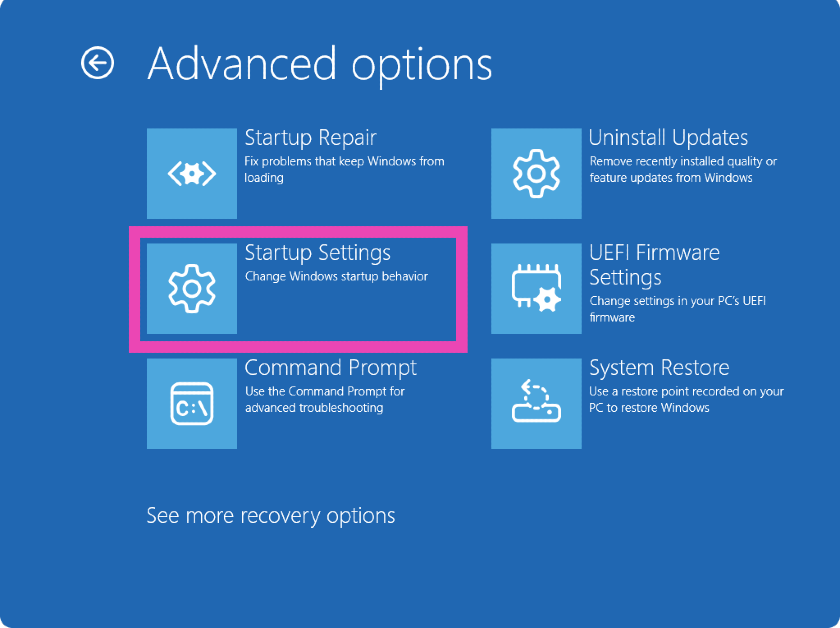The image size is (840, 628).
Task: Pick the Uninstall Updates title
Action: pos(668,138)
